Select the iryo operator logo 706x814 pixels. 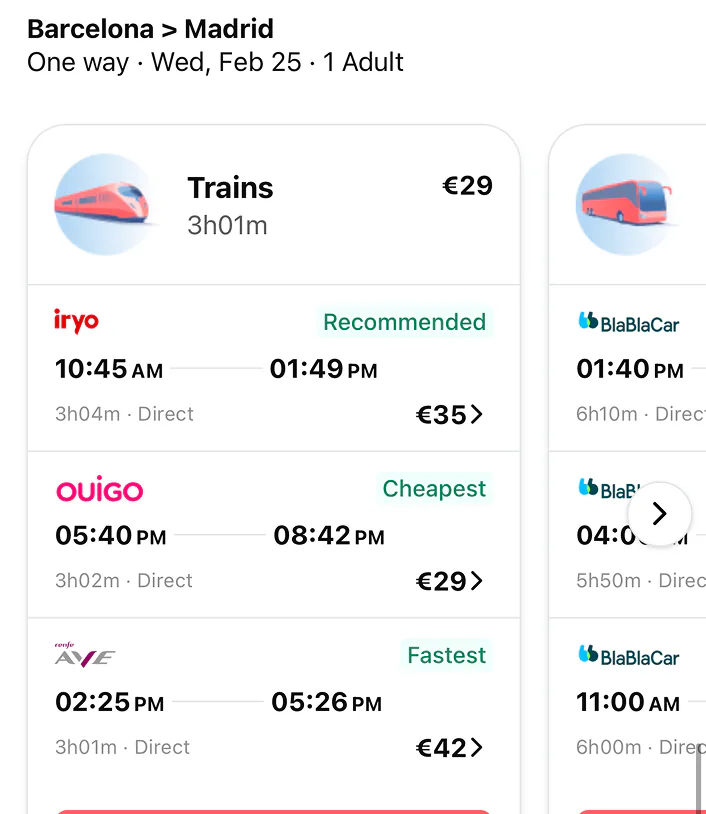(74, 322)
